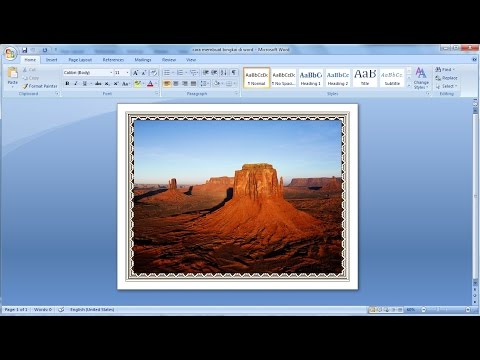Start a numbered list
This screenshot has height=360, width=480.
pyautogui.click(x=180, y=73)
